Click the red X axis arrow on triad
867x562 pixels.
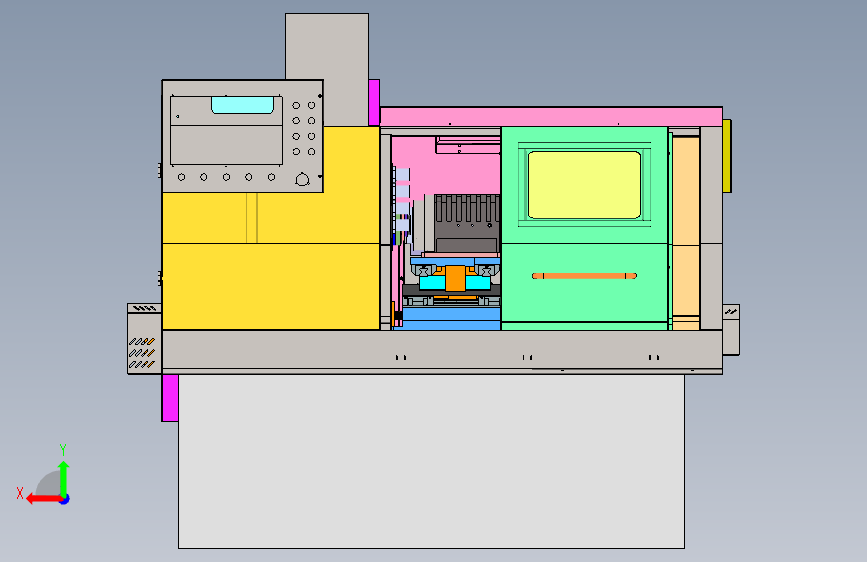pos(43,499)
